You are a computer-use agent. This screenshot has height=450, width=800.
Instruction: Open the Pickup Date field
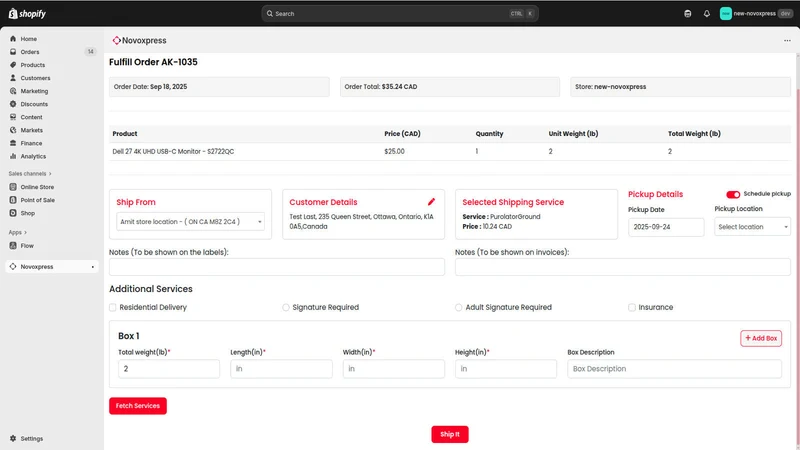[666, 227]
